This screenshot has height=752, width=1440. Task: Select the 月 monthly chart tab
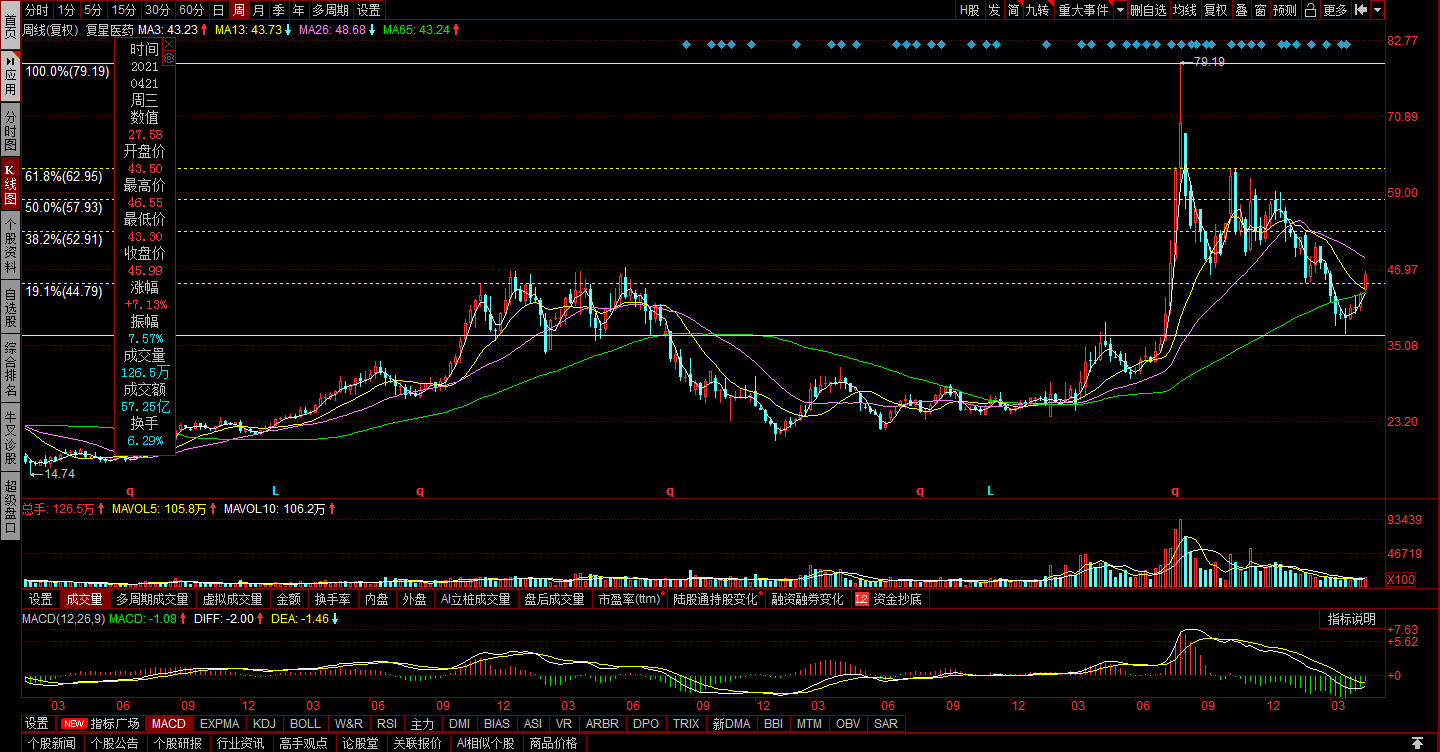[x=259, y=10]
